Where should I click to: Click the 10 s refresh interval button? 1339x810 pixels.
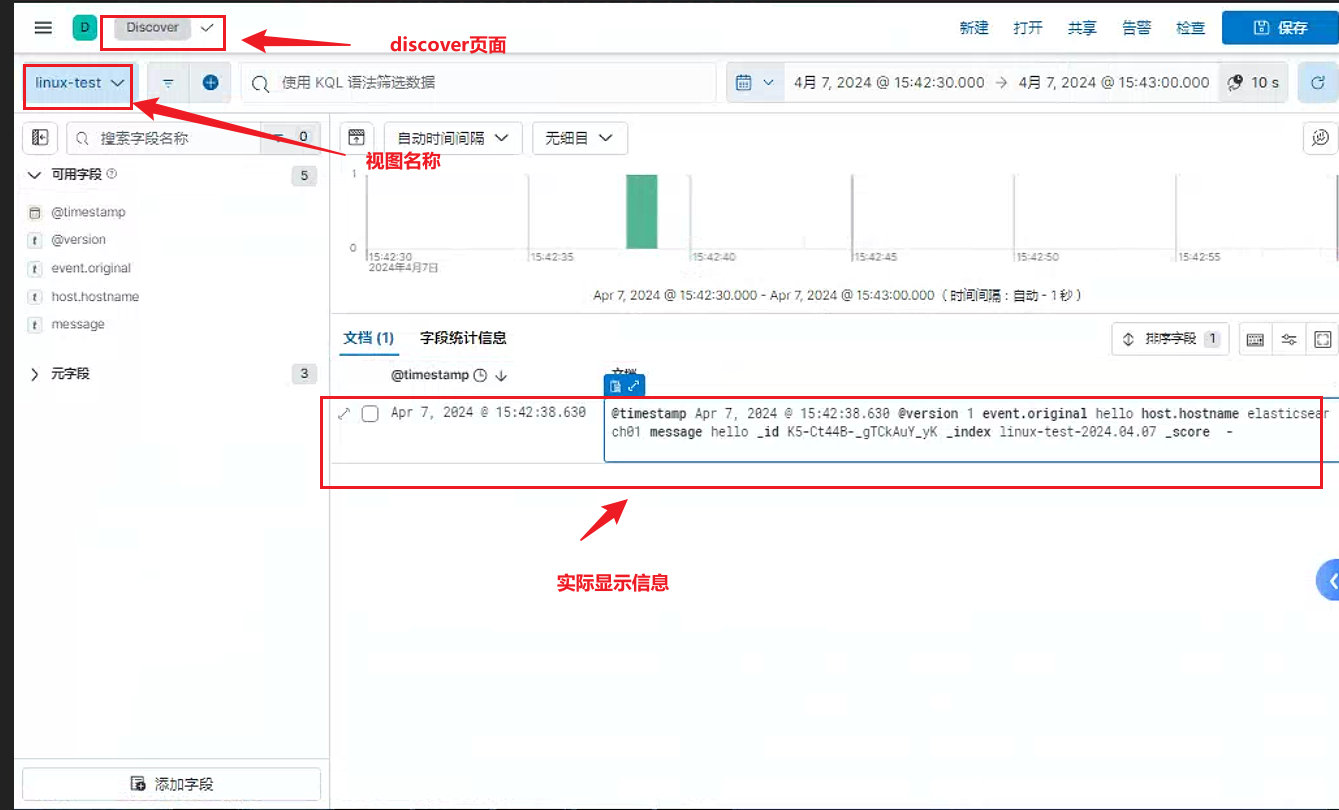pos(1254,83)
